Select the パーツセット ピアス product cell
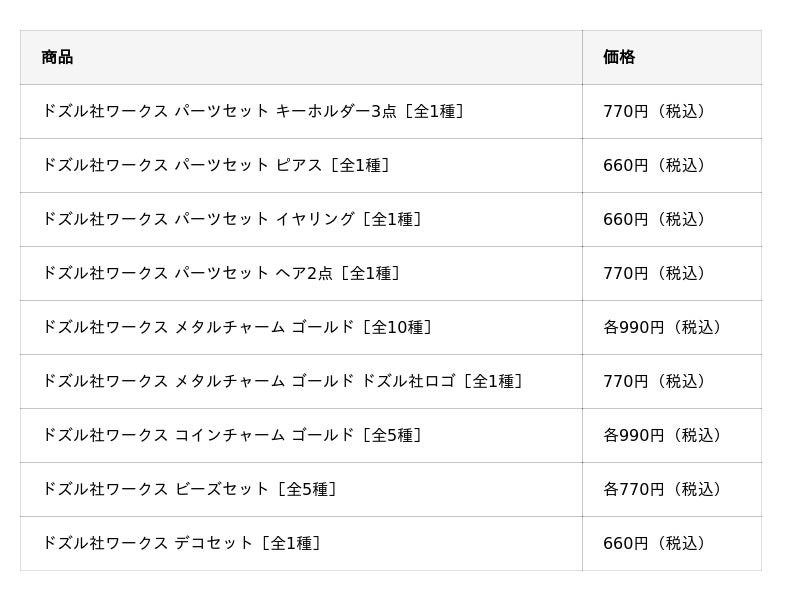Viewport: 800px width, 601px height. [215, 165]
